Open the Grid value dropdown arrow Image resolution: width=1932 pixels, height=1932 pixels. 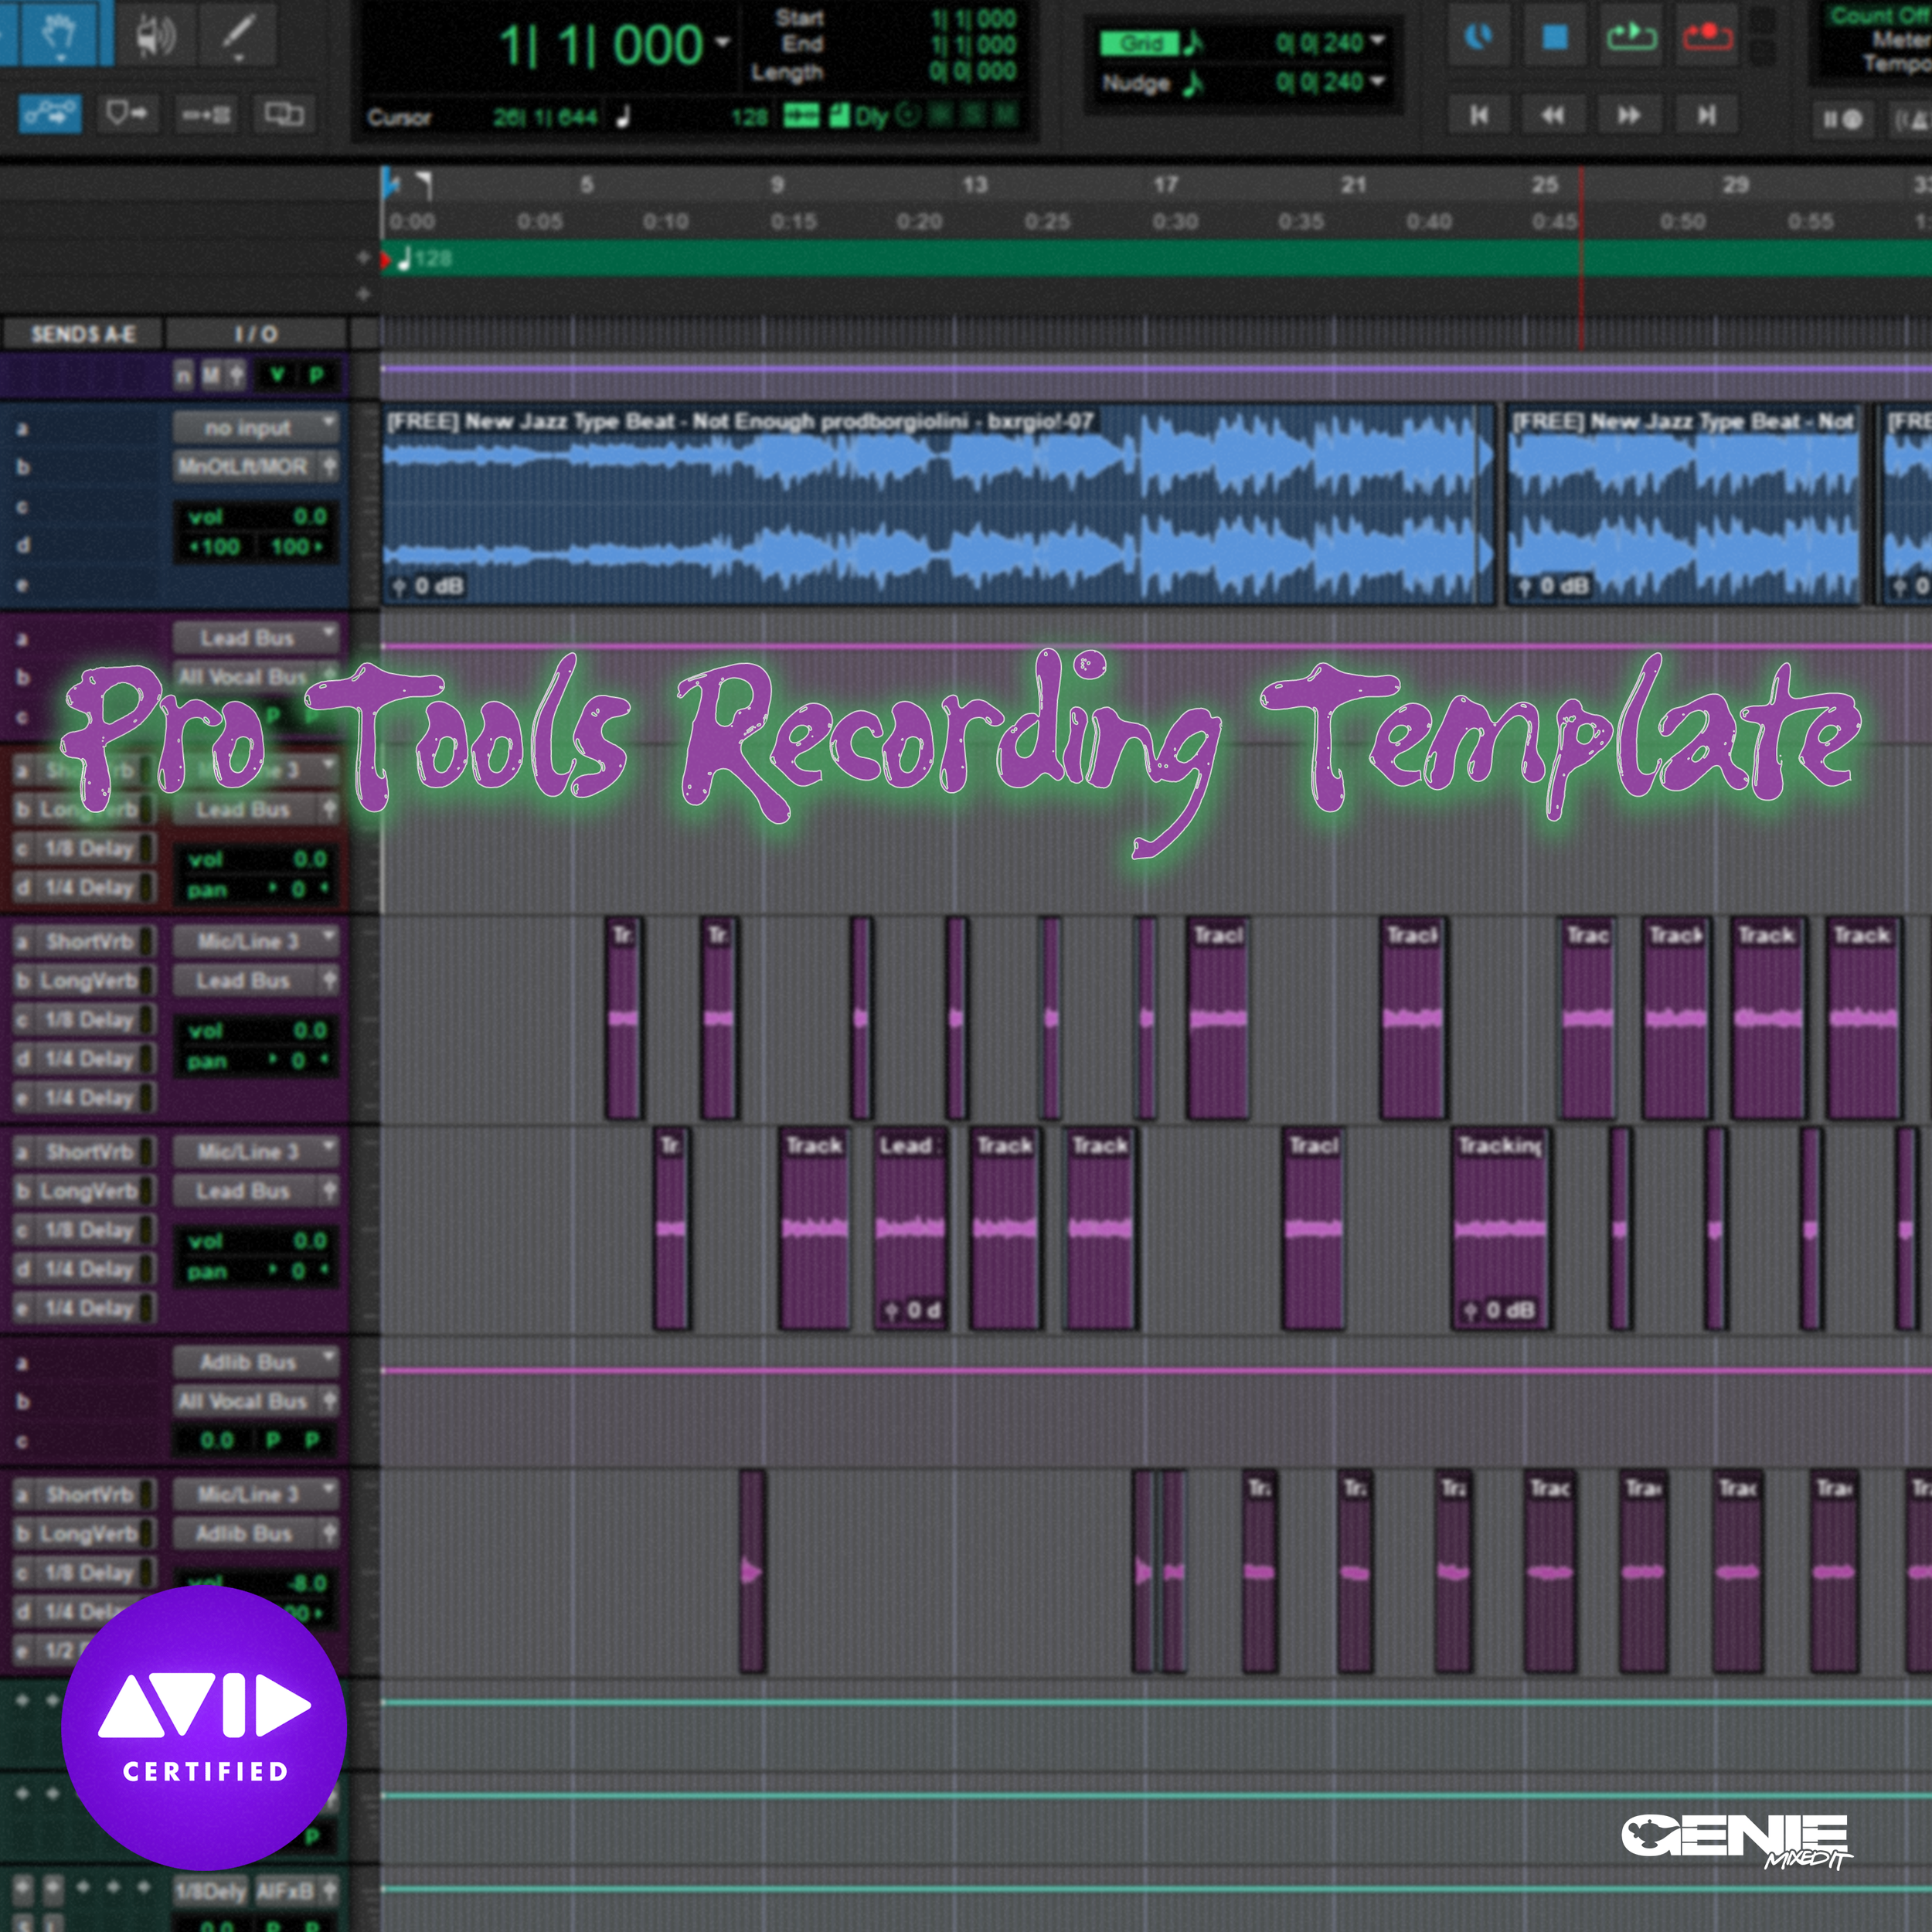[1378, 41]
